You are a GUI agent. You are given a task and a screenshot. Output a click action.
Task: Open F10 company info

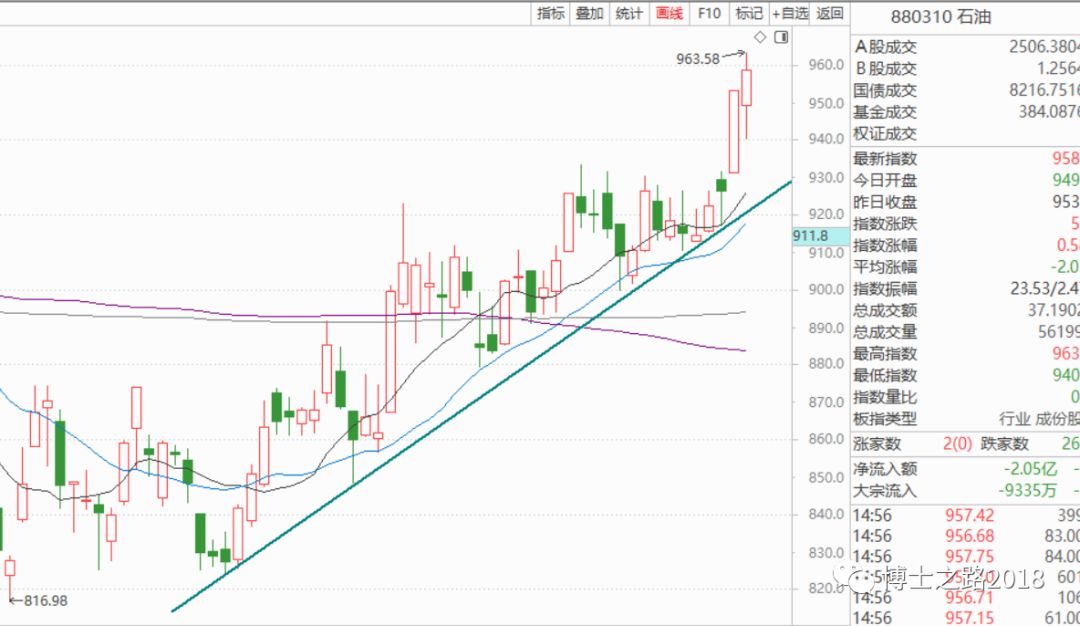(709, 13)
